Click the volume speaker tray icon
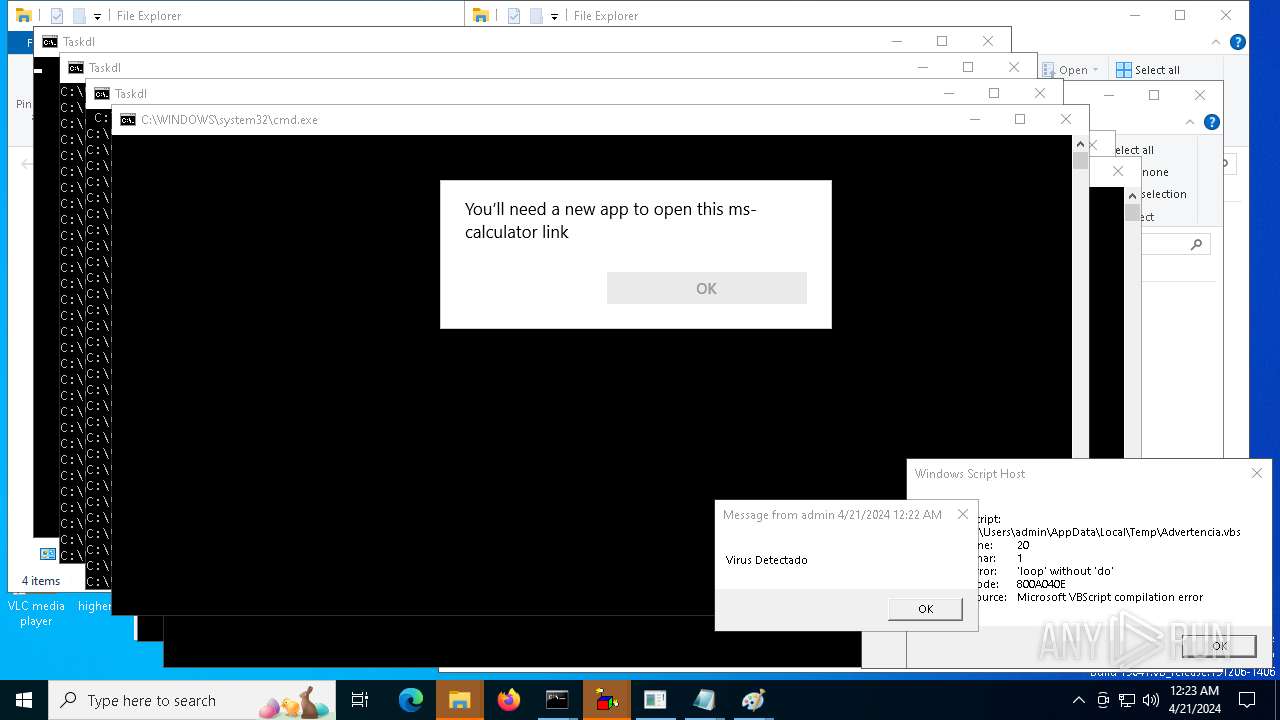The height and width of the screenshot is (720, 1280). 1150,700
